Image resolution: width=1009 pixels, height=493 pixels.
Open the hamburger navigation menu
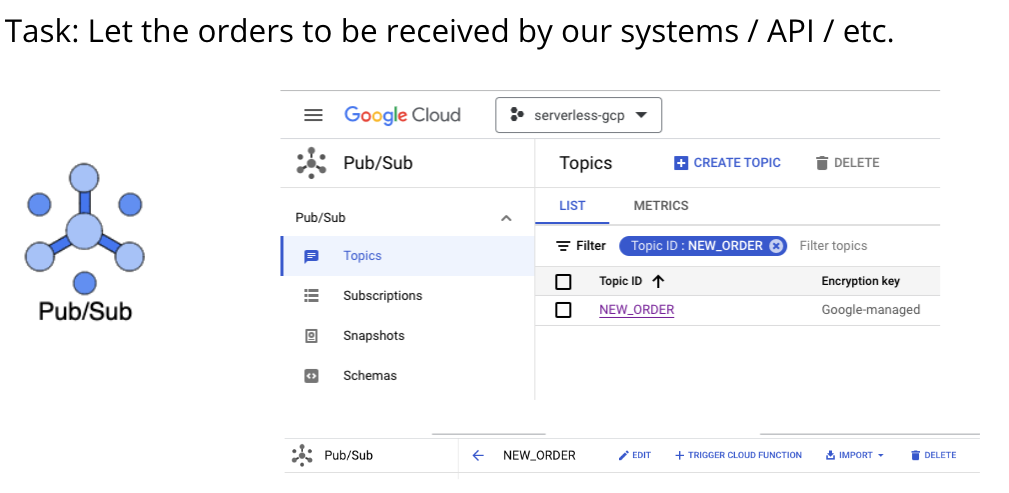(313, 115)
